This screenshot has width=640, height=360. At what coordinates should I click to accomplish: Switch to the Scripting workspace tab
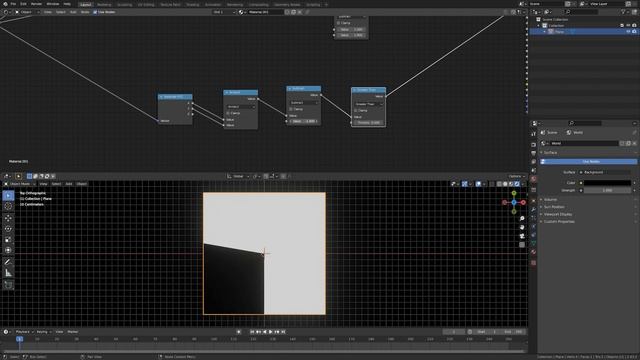[x=313, y=4]
